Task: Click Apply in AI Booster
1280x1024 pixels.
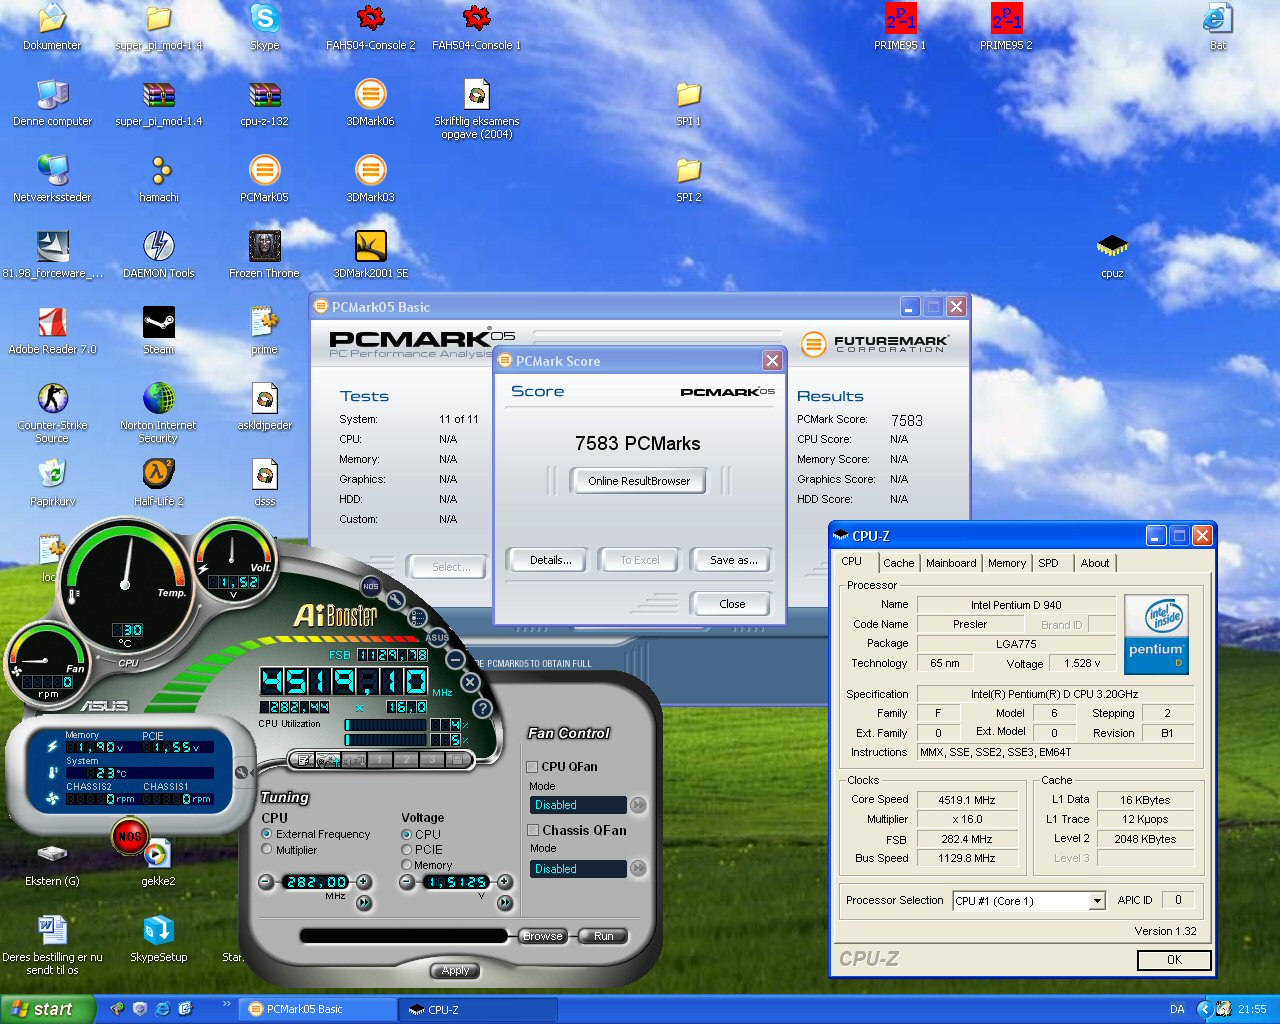Action: click(x=455, y=970)
